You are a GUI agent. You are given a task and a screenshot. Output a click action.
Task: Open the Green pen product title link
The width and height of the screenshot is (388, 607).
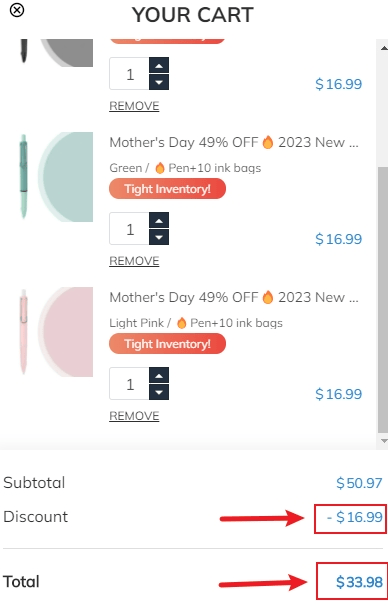click(234, 142)
